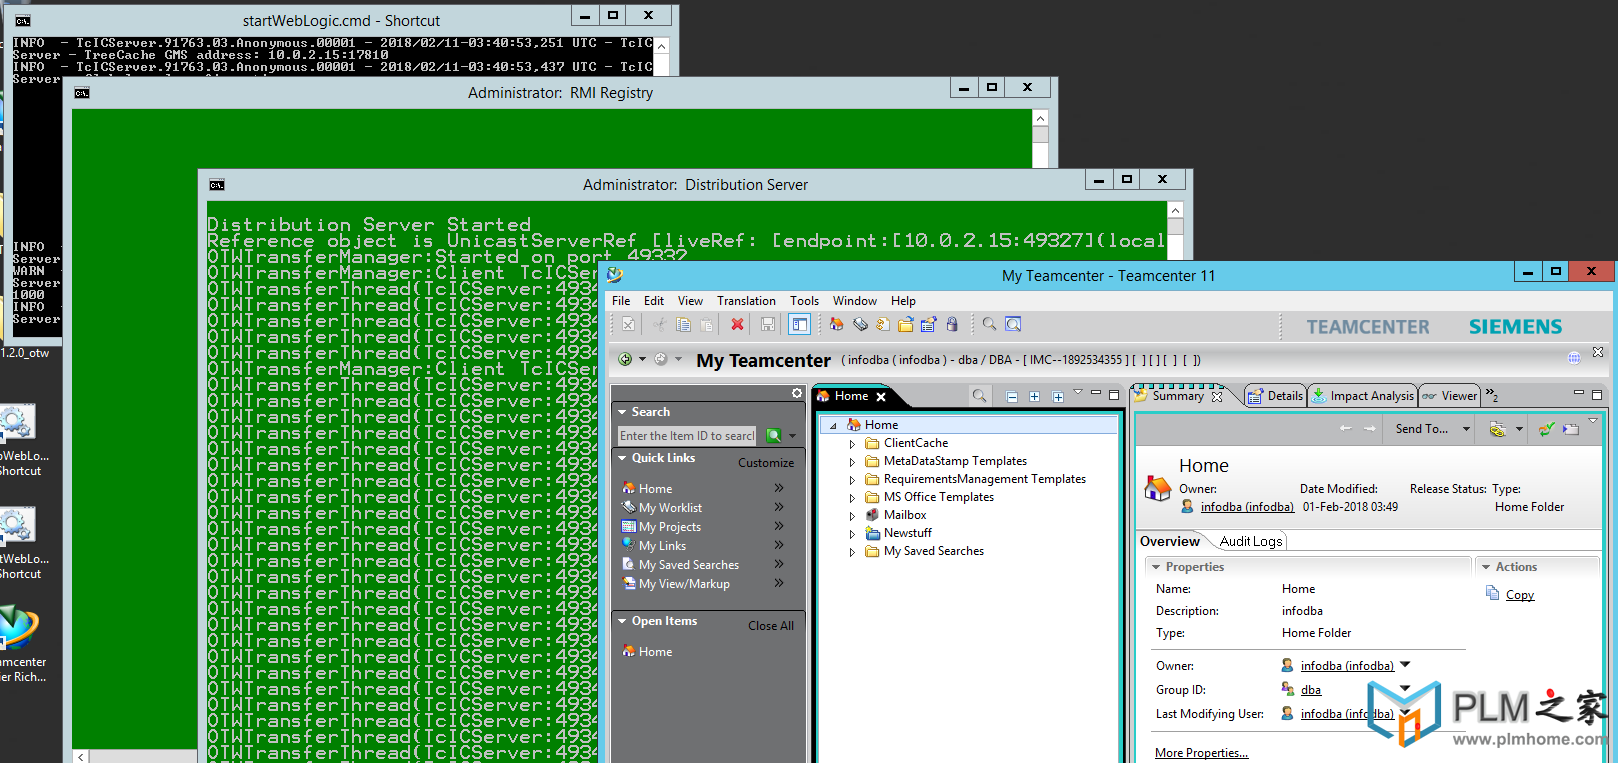1618x763 pixels.
Task: Click the gear icon above Search panel
Action: (x=797, y=393)
